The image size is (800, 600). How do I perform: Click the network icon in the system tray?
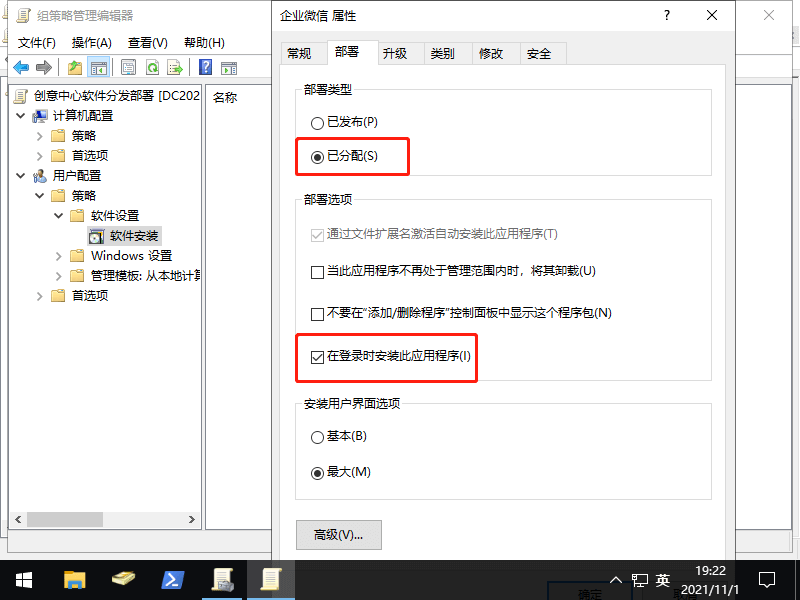tap(640, 580)
